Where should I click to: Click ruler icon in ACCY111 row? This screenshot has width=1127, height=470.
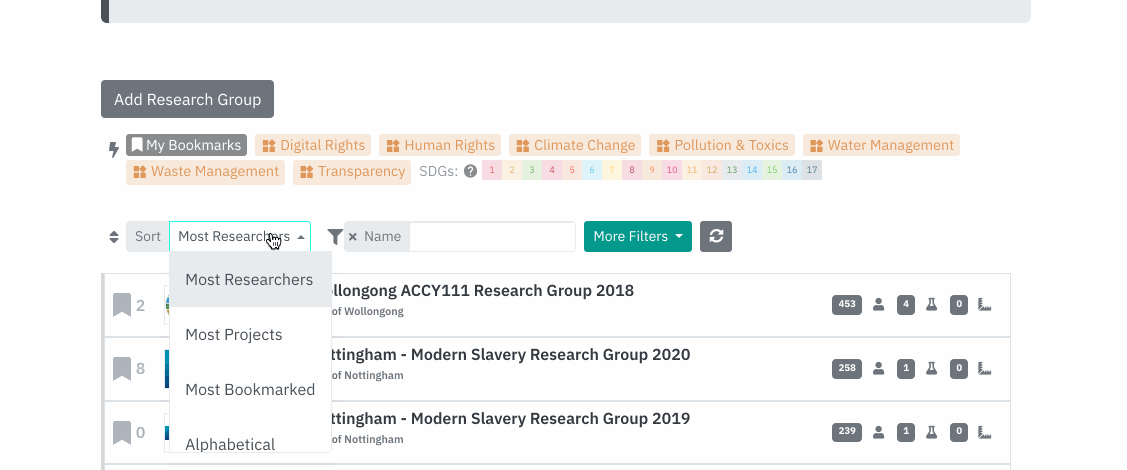click(x=985, y=305)
